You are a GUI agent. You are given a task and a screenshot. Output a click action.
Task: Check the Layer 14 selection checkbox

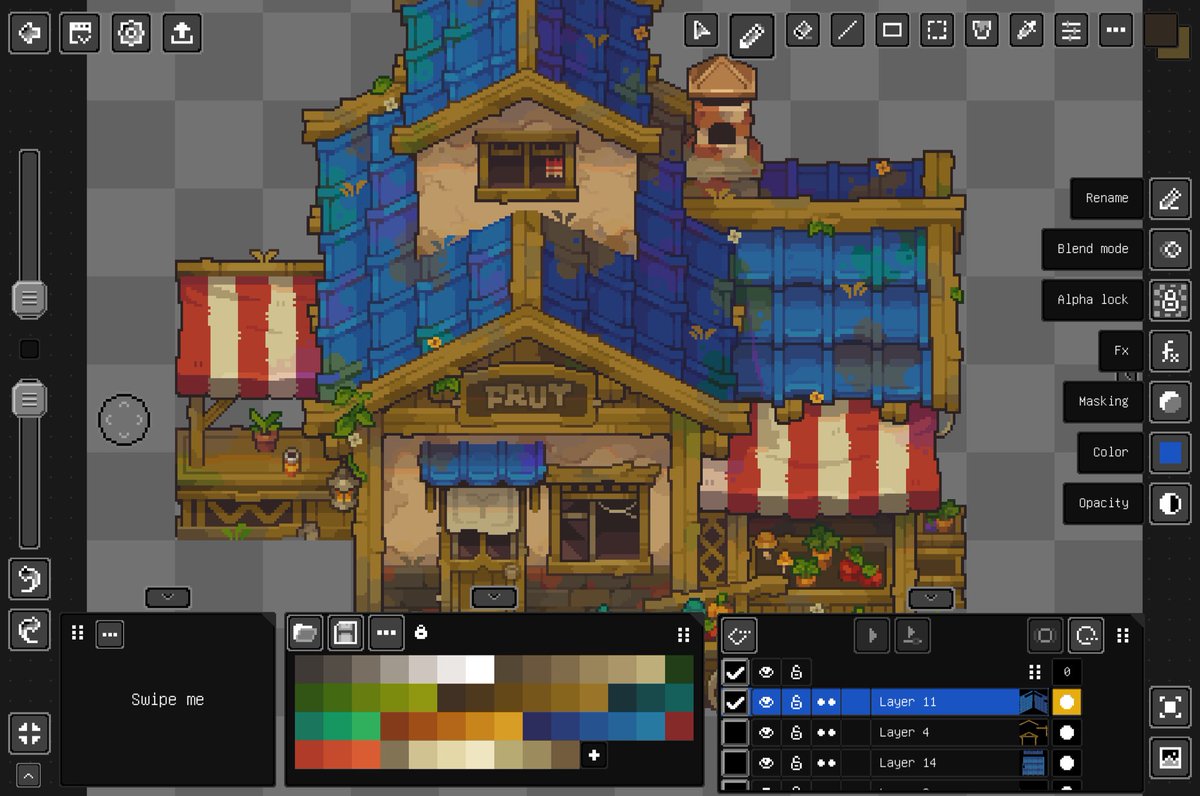point(737,762)
